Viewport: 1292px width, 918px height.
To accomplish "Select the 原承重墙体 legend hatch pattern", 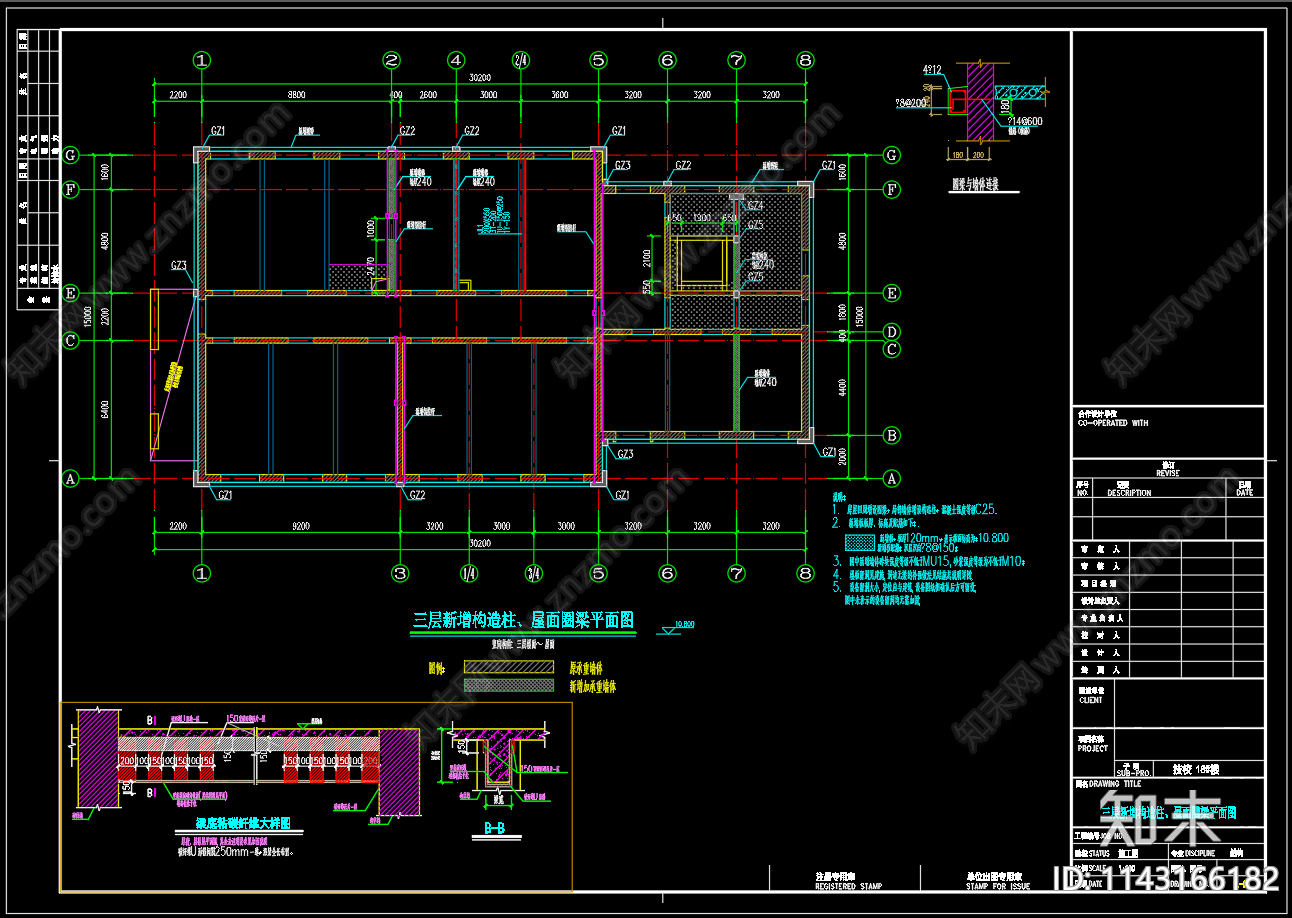I will point(509,666).
